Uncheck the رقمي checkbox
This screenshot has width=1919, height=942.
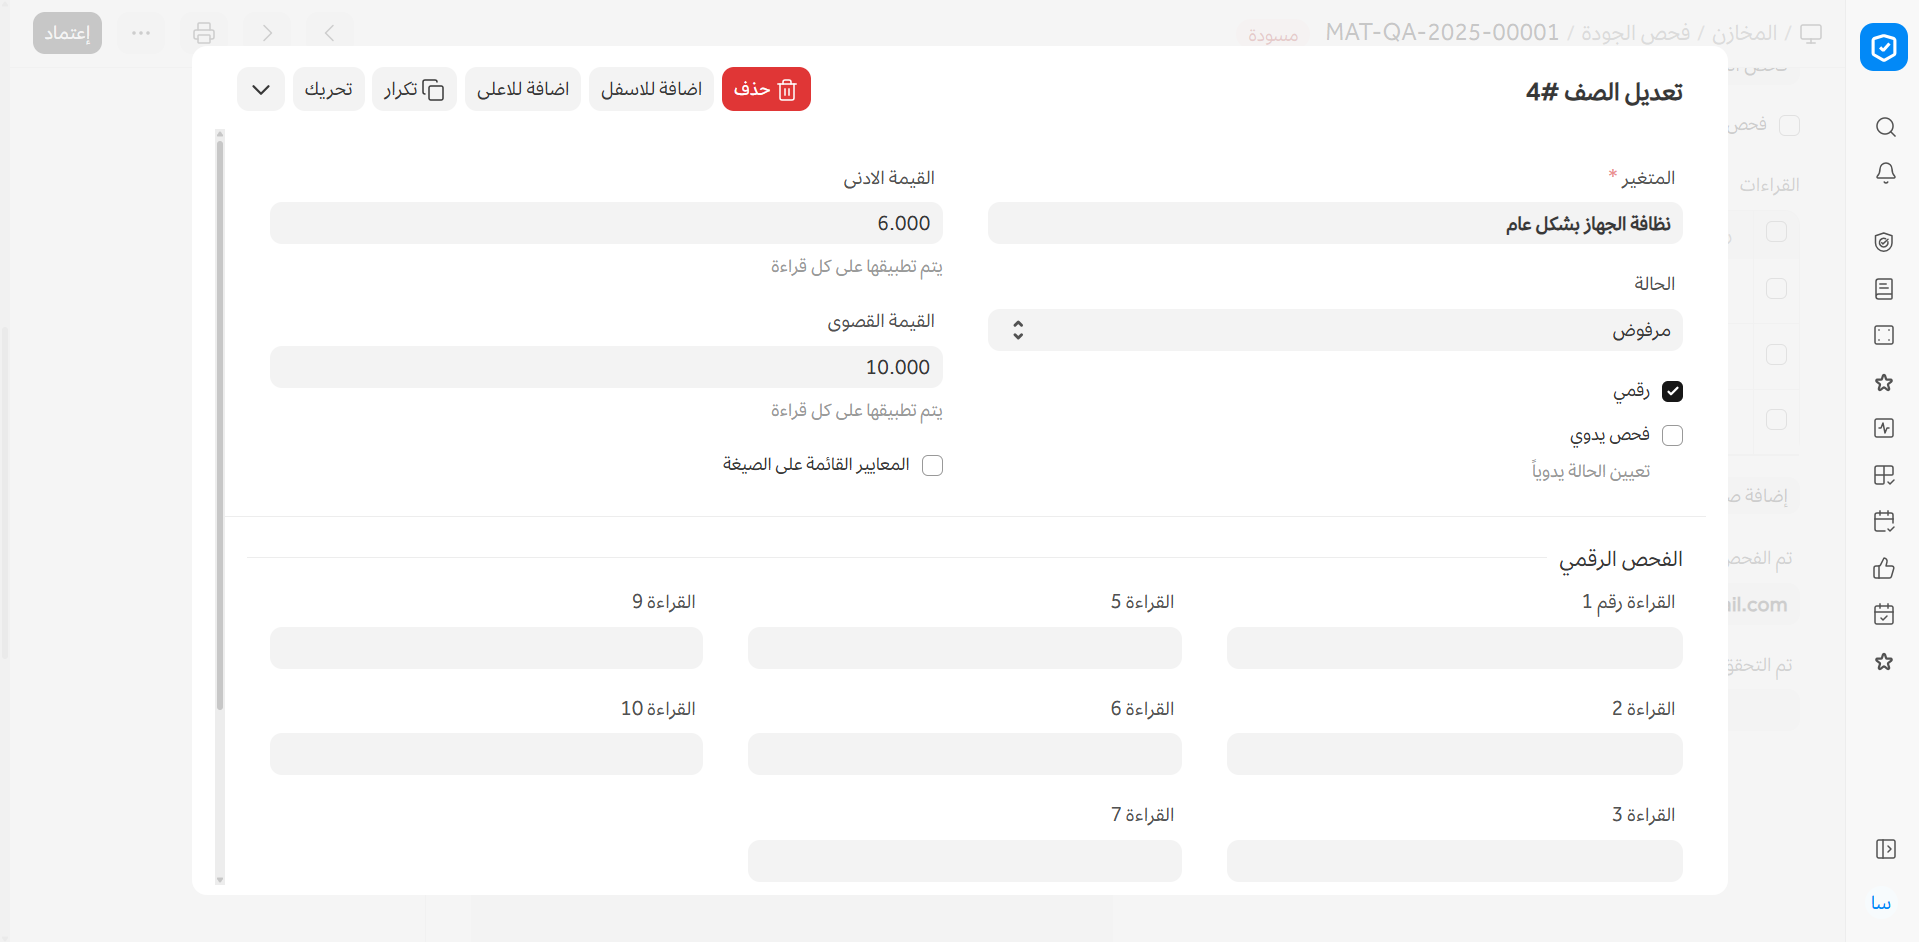(1672, 391)
